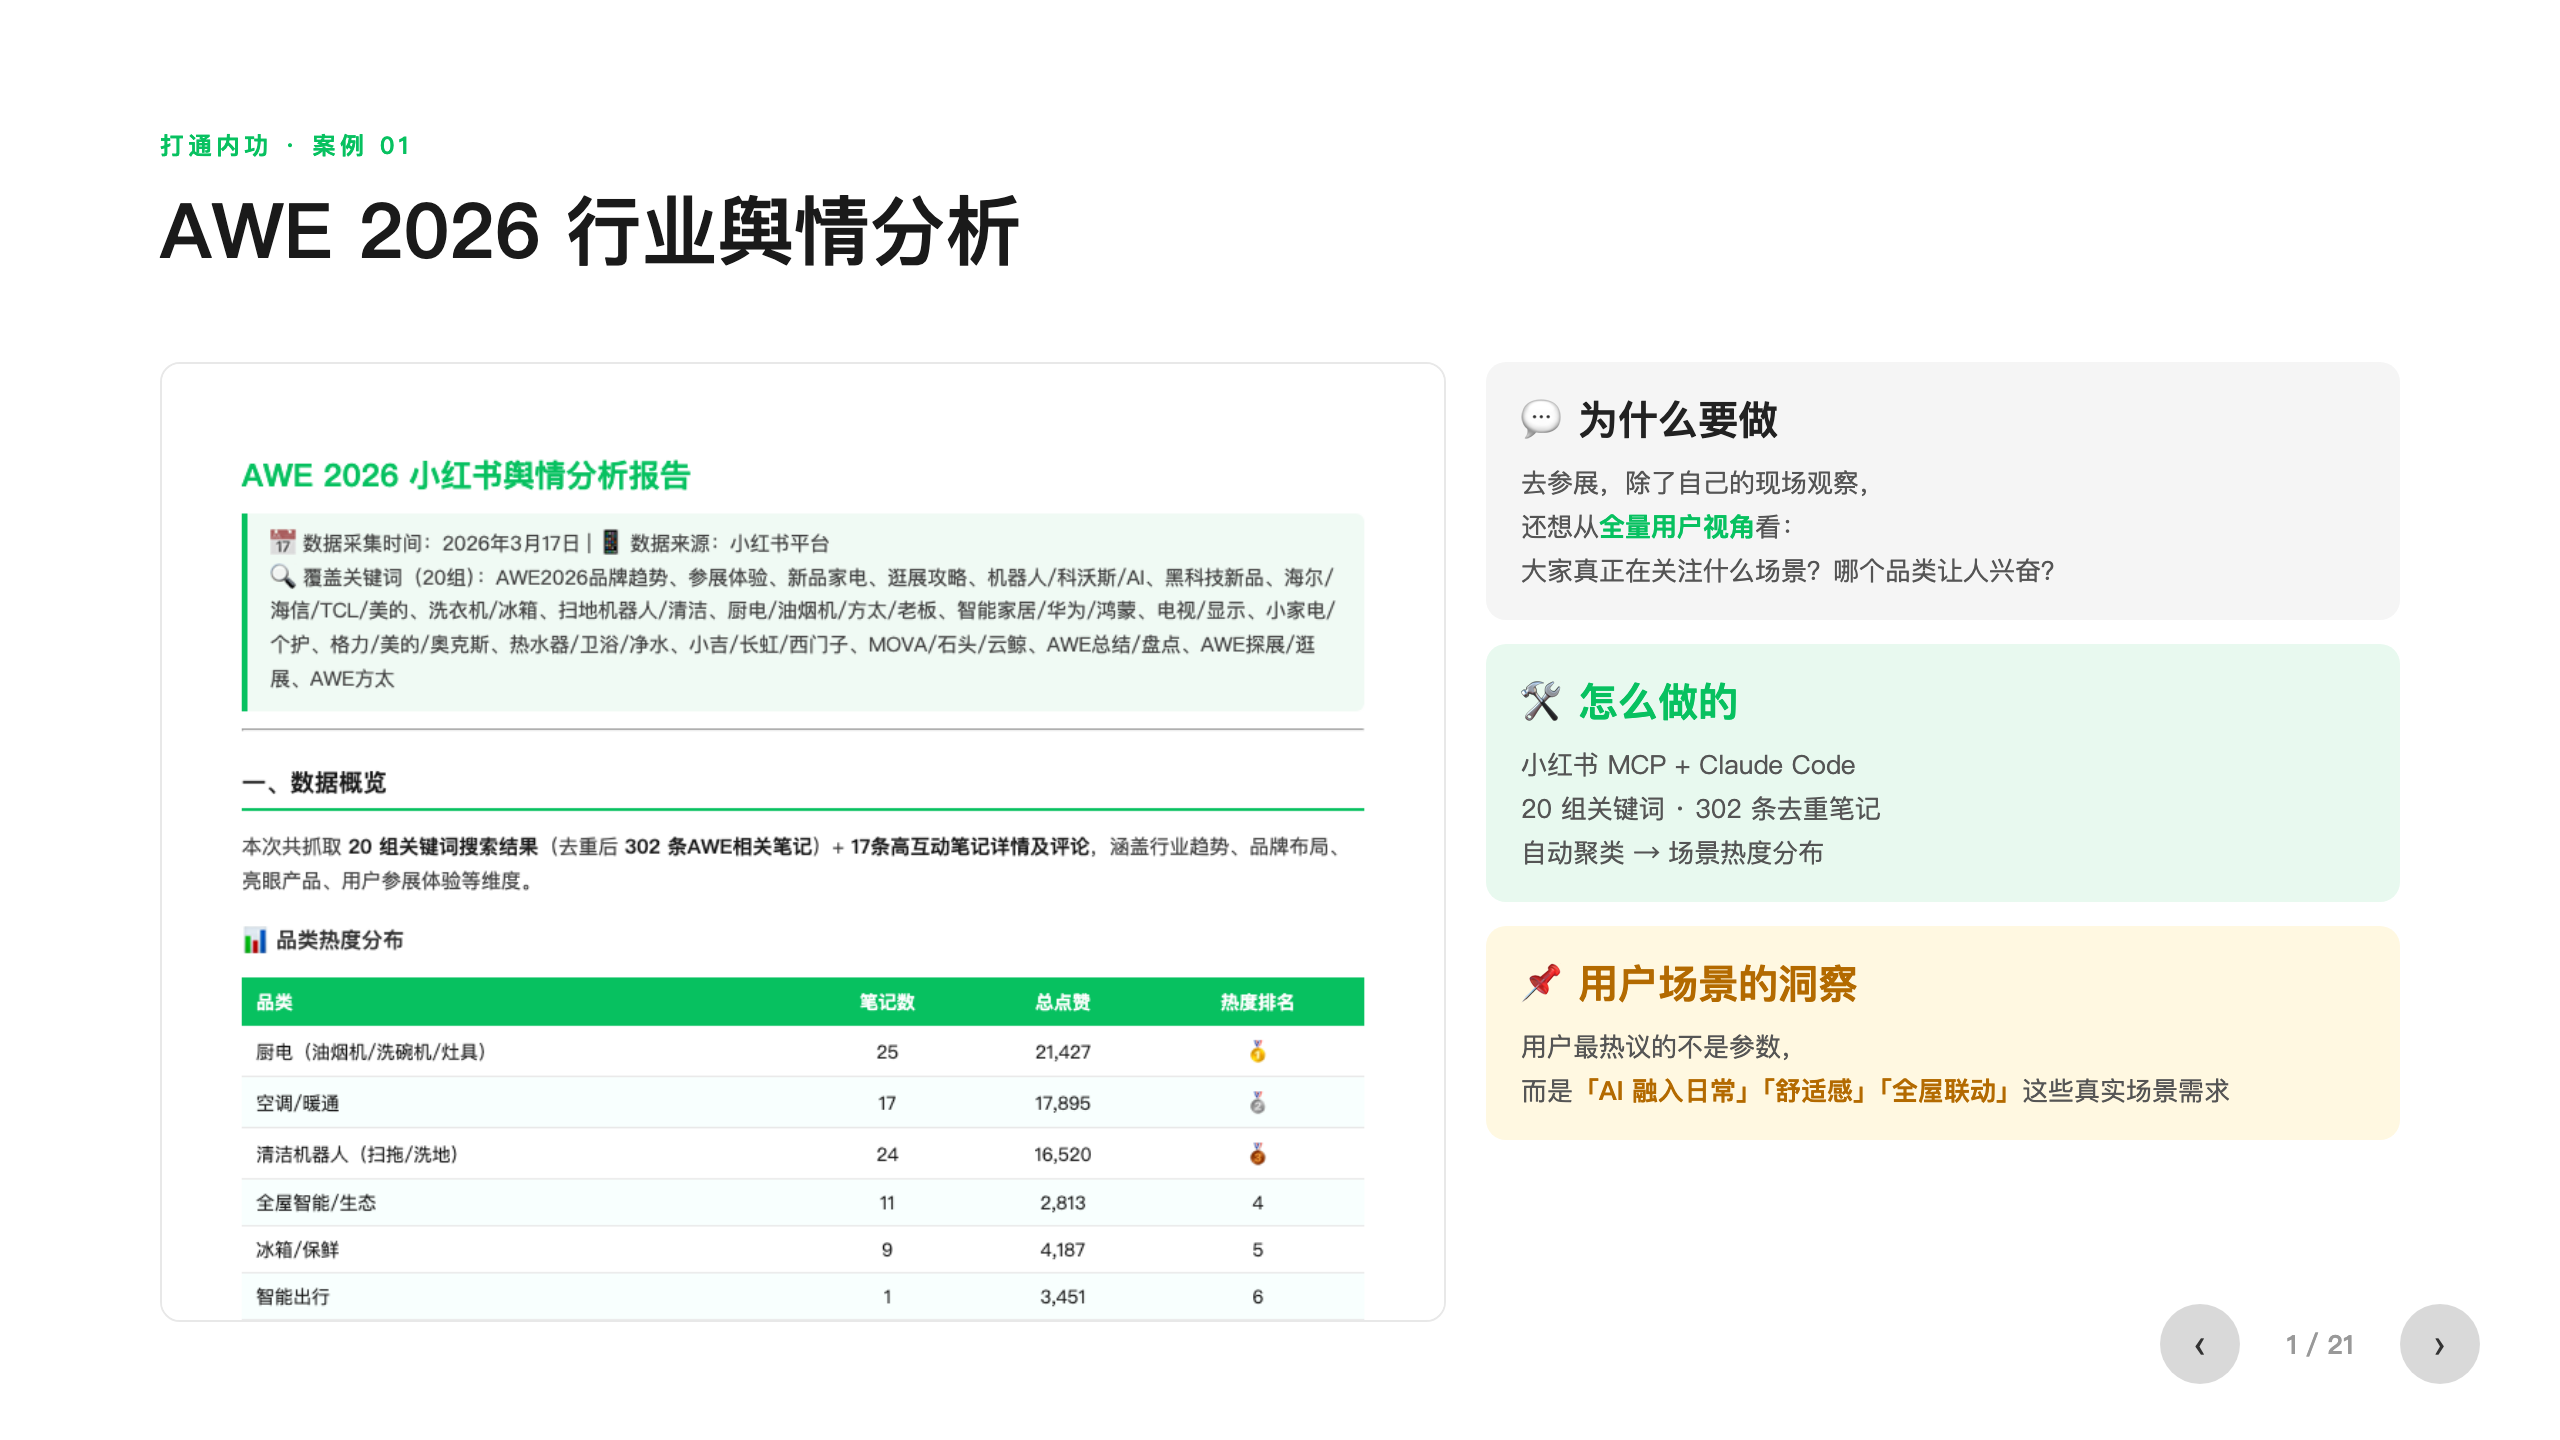Select the 厨电（油烟机/洗碗机/灶具） row label
Image resolution: width=2560 pixels, height=1440 pixels.
point(371,1052)
